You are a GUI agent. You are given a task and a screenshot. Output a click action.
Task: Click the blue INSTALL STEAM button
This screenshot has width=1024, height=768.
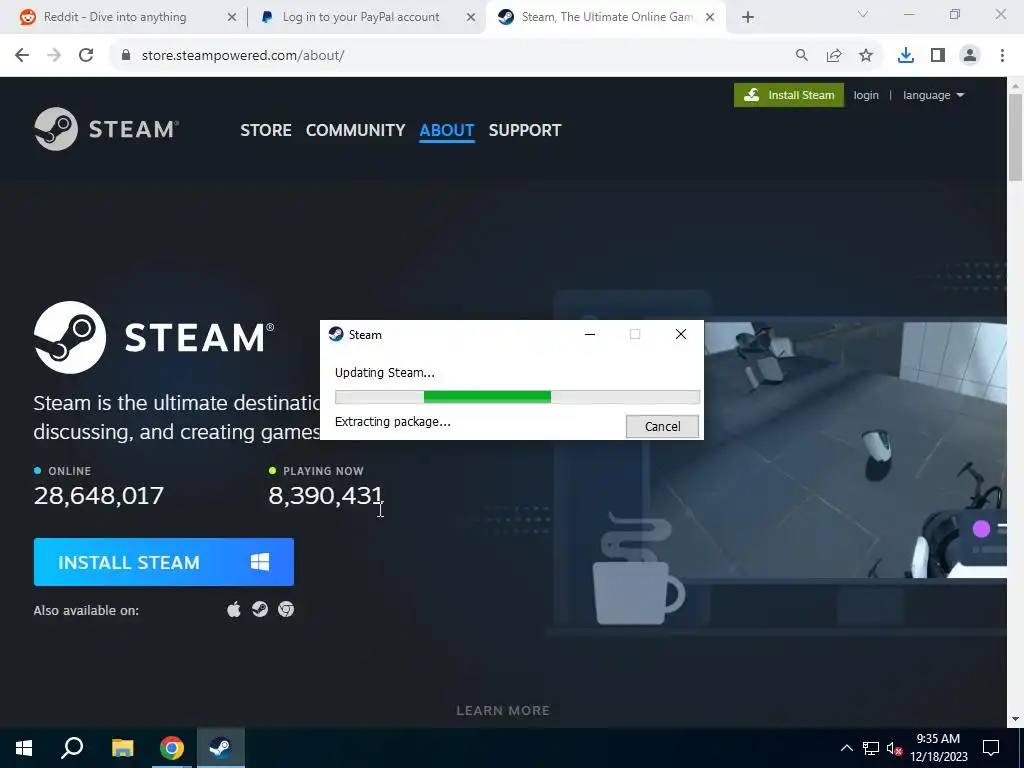tap(163, 562)
